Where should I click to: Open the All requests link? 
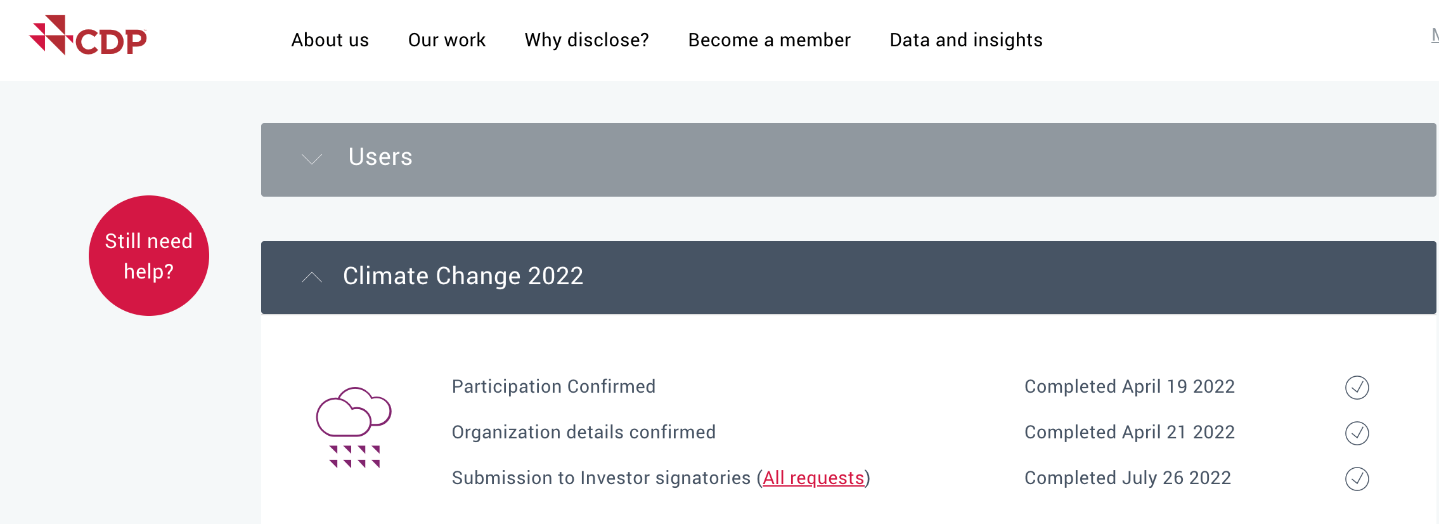point(813,478)
